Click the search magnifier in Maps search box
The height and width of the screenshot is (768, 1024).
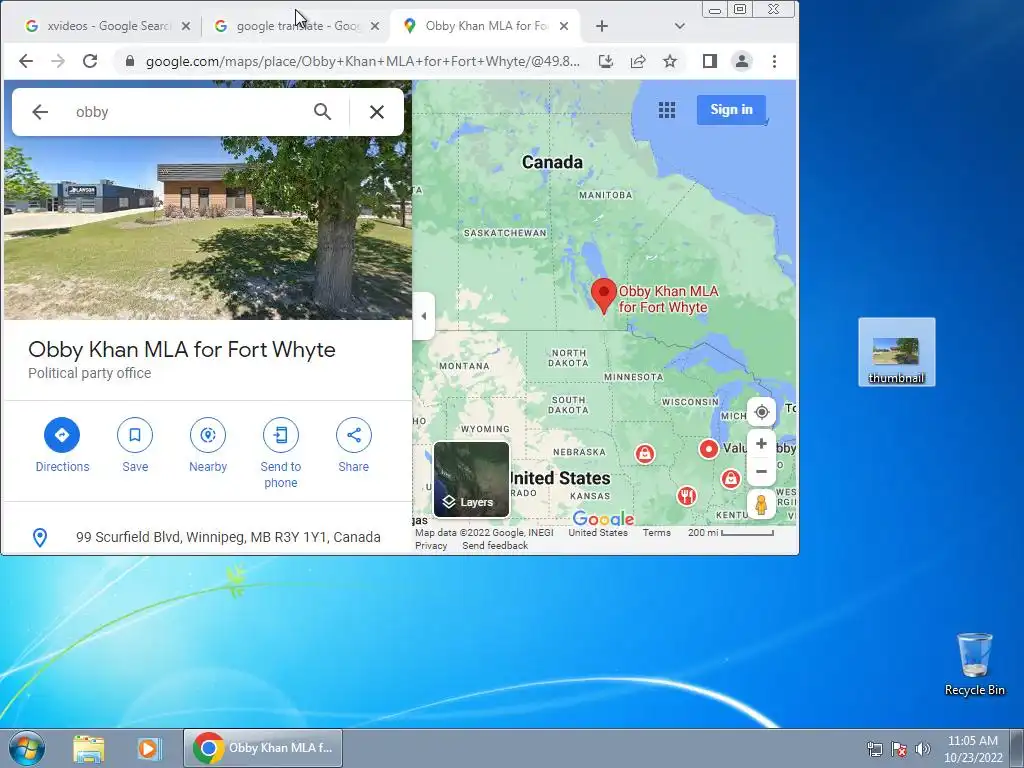323,112
